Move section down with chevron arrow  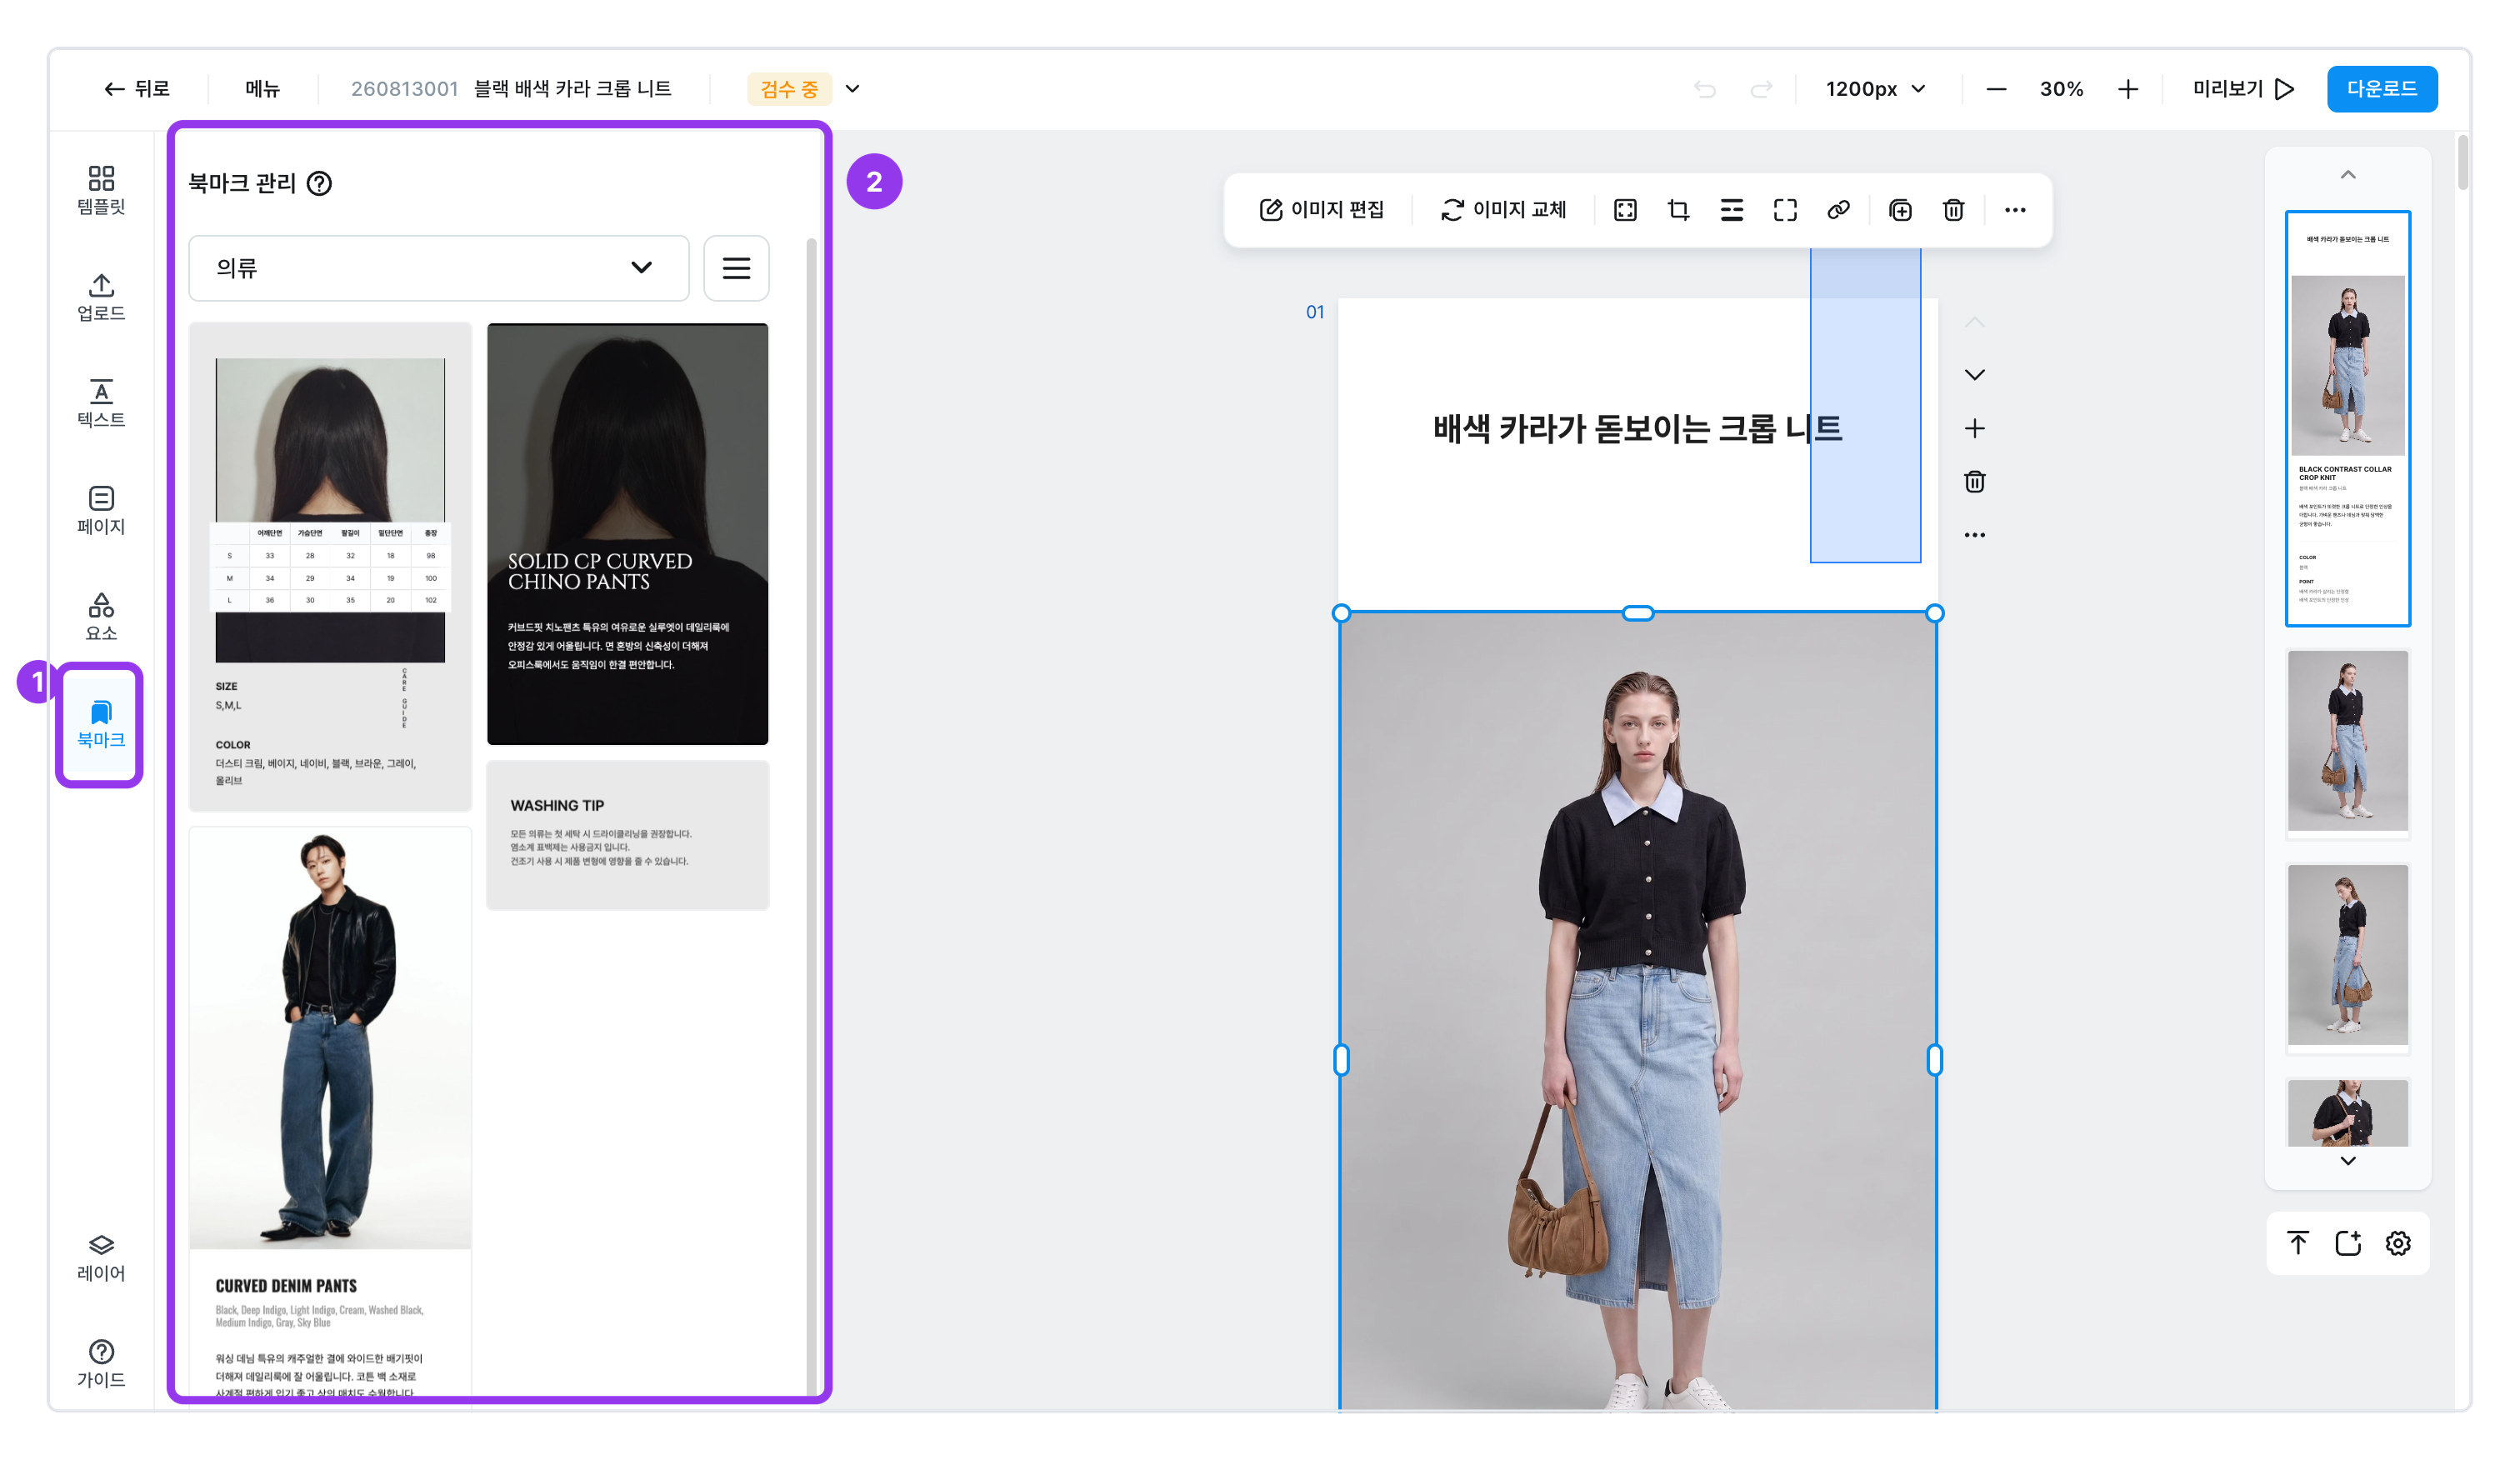click(x=1974, y=375)
